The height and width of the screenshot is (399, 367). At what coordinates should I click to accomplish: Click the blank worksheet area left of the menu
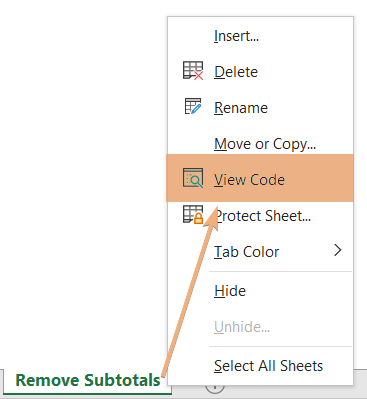(83, 183)
